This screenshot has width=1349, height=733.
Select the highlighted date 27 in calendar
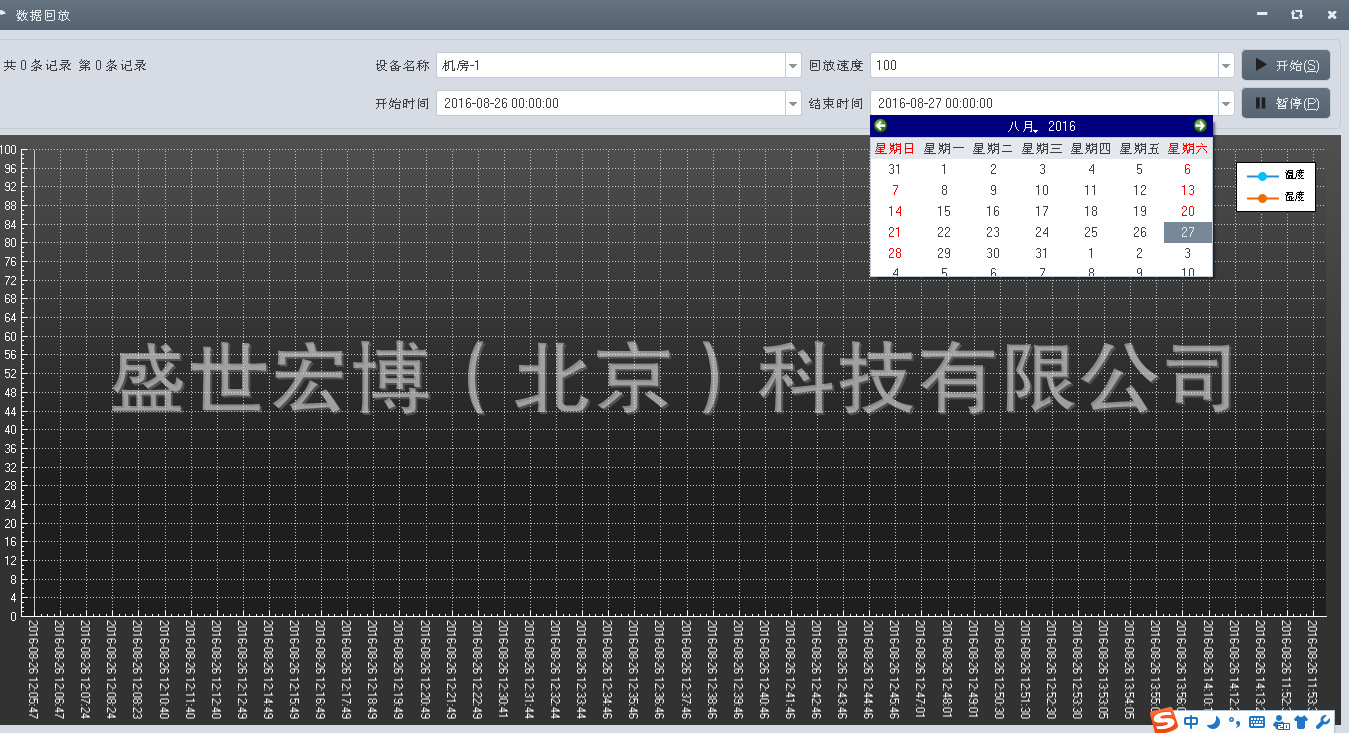1188,232
